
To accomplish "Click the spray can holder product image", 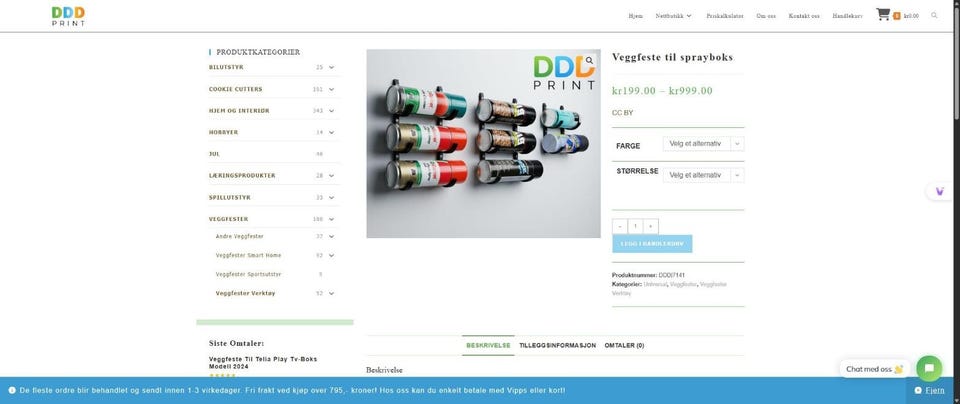I will pos(484,144).
